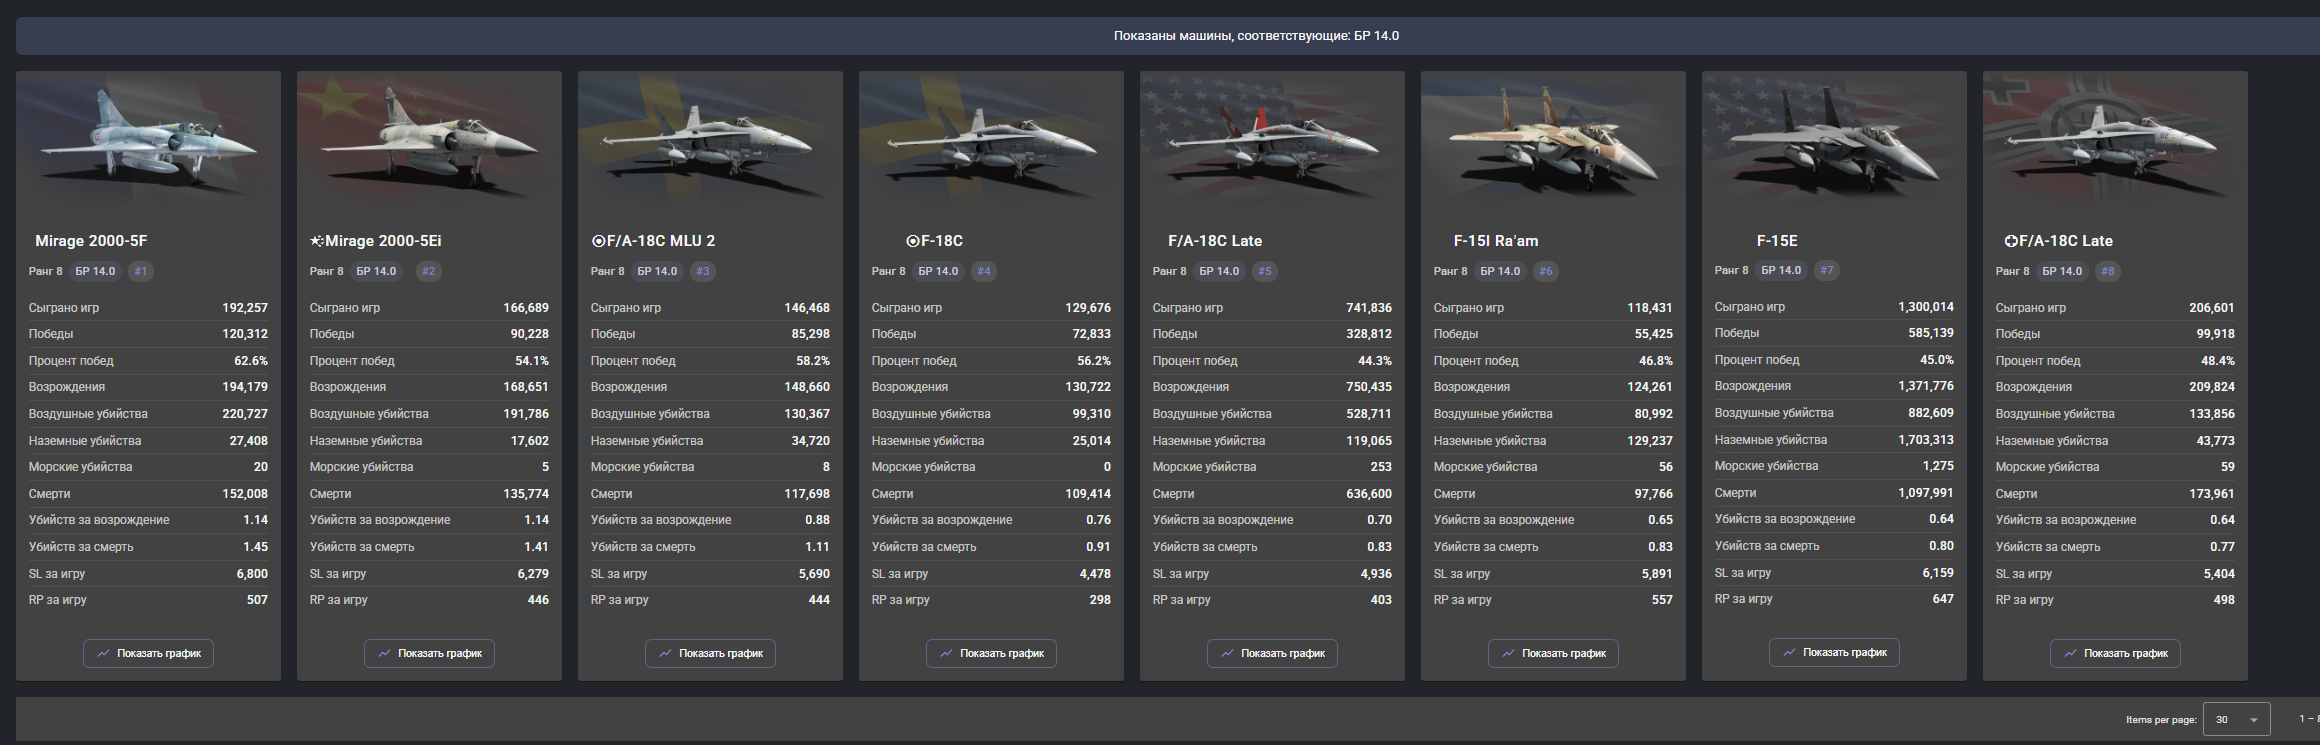Click the #1 rank badge on Mirage 2000-5F

pos(140,271)
